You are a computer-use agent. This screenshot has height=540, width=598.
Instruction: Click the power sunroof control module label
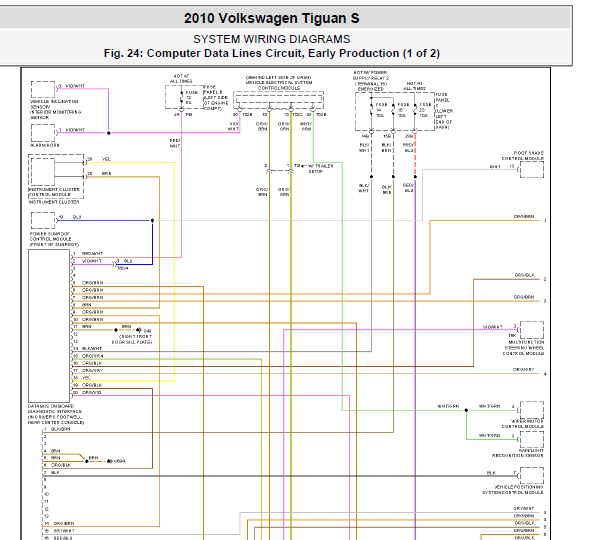click(54, 239)
